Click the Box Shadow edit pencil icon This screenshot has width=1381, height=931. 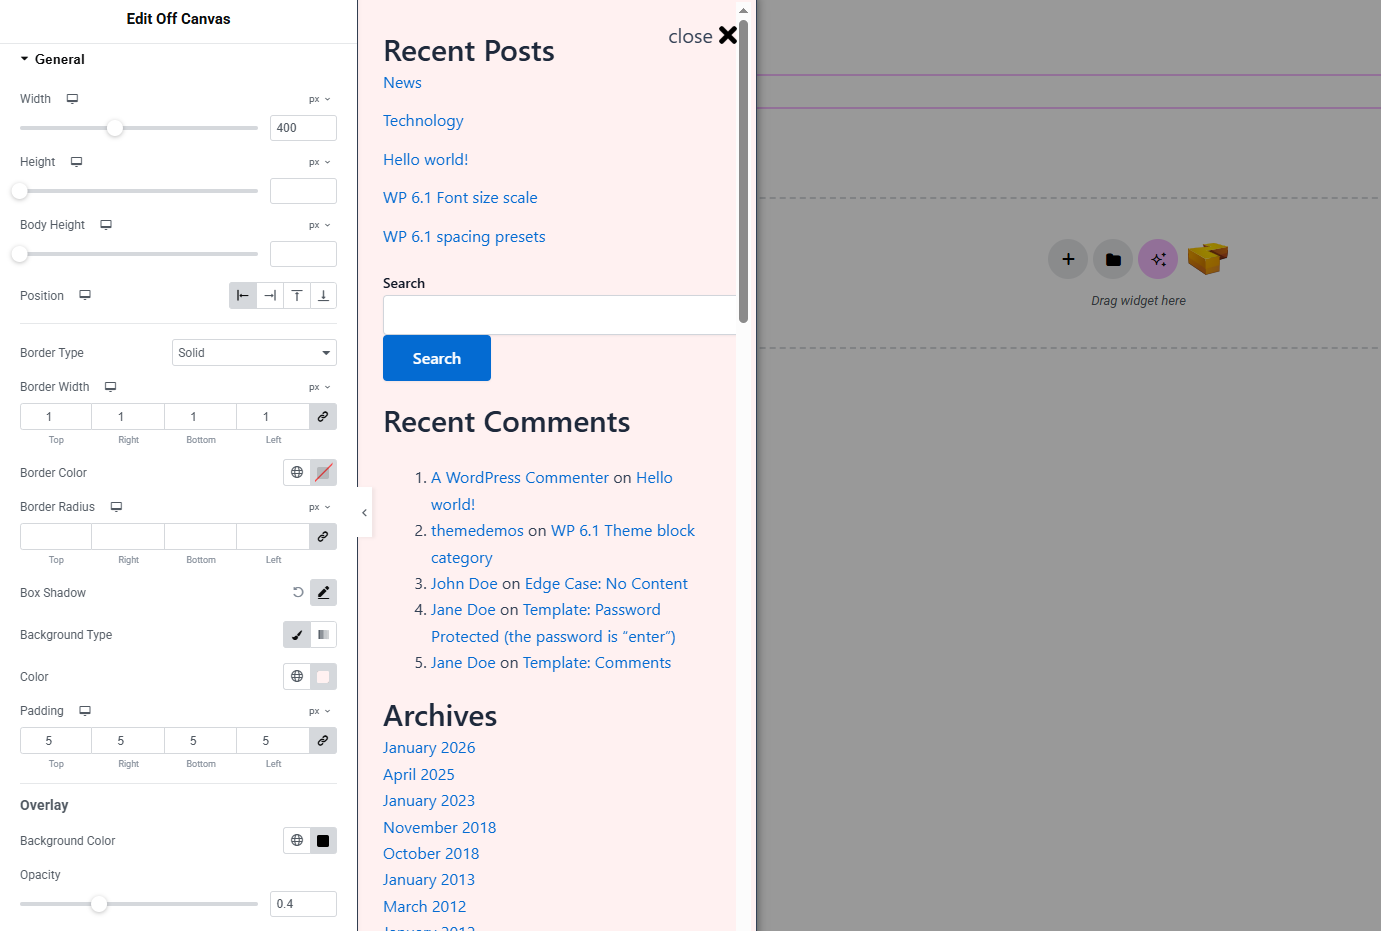coord(323,593)
